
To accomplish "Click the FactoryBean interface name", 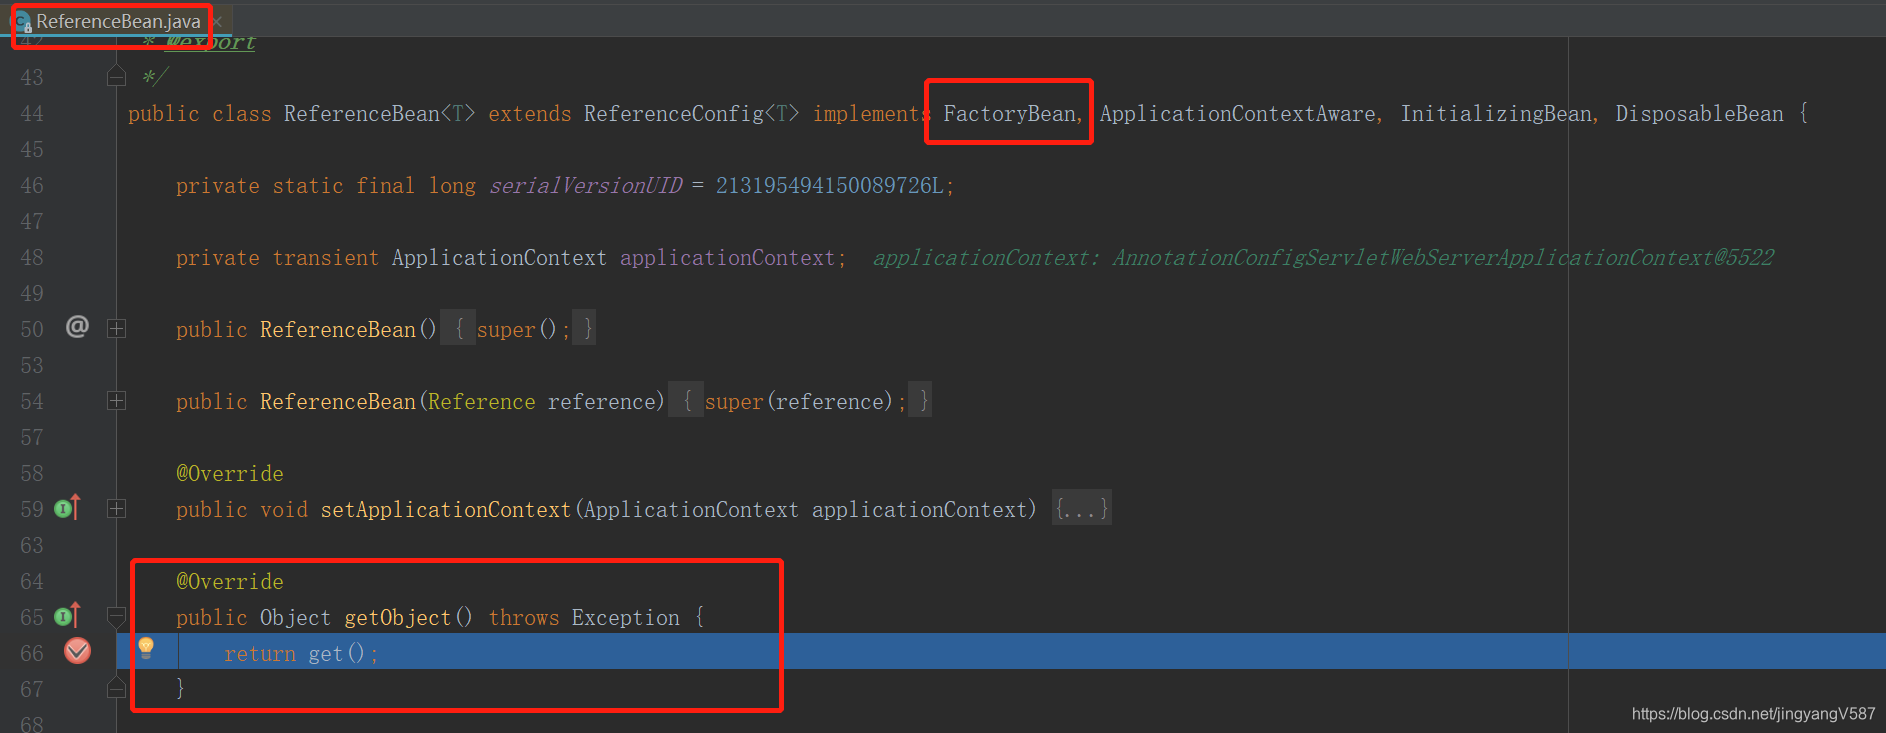I will pyautogui.click(x=1009, y=114).
